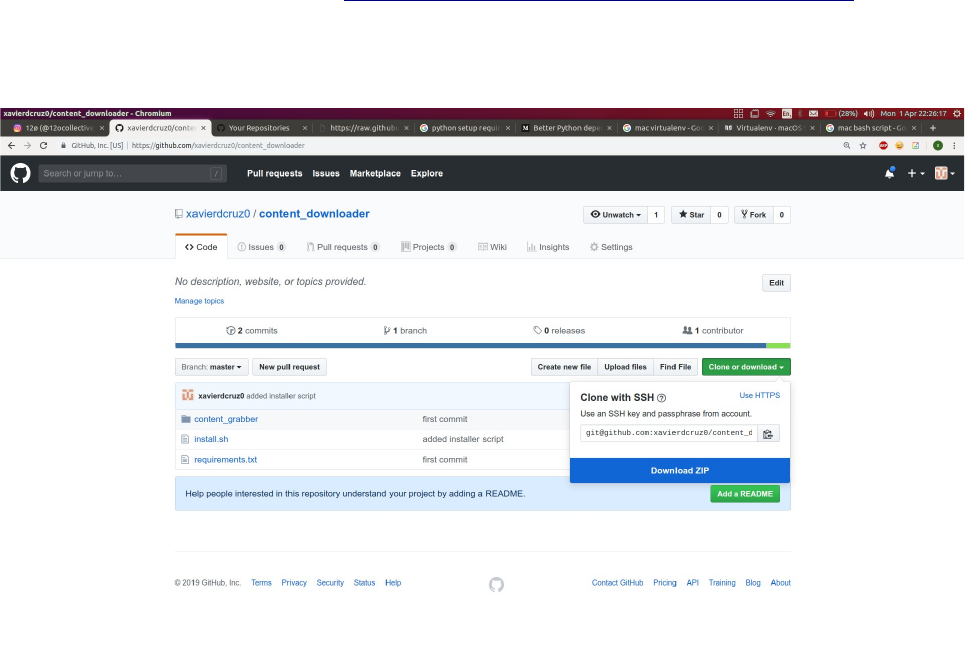
Task: Click the En keyboard layout indicator
Action: pyautogui.click(x=787, y=113)
